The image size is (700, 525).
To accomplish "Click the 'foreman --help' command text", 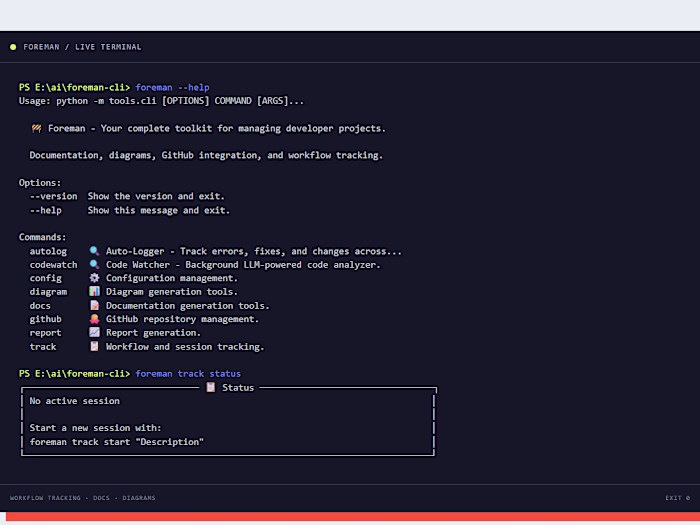I will coord(172,87).
